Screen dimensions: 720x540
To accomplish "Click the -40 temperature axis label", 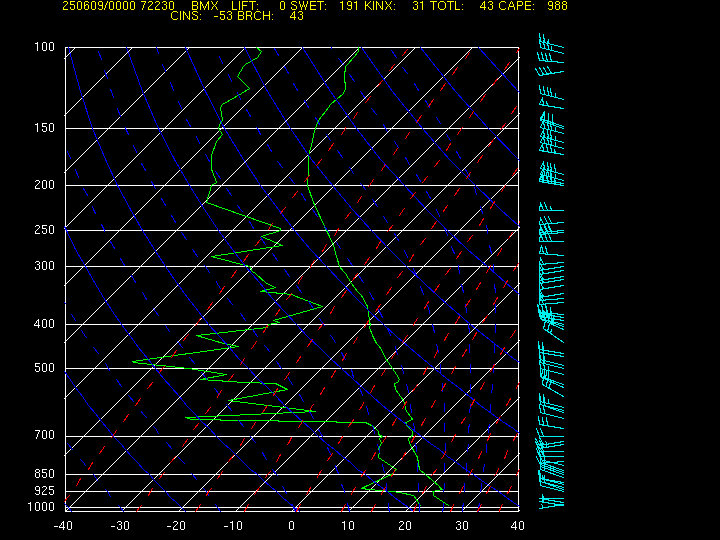I will pyautogui.click(x=63, y=526).
